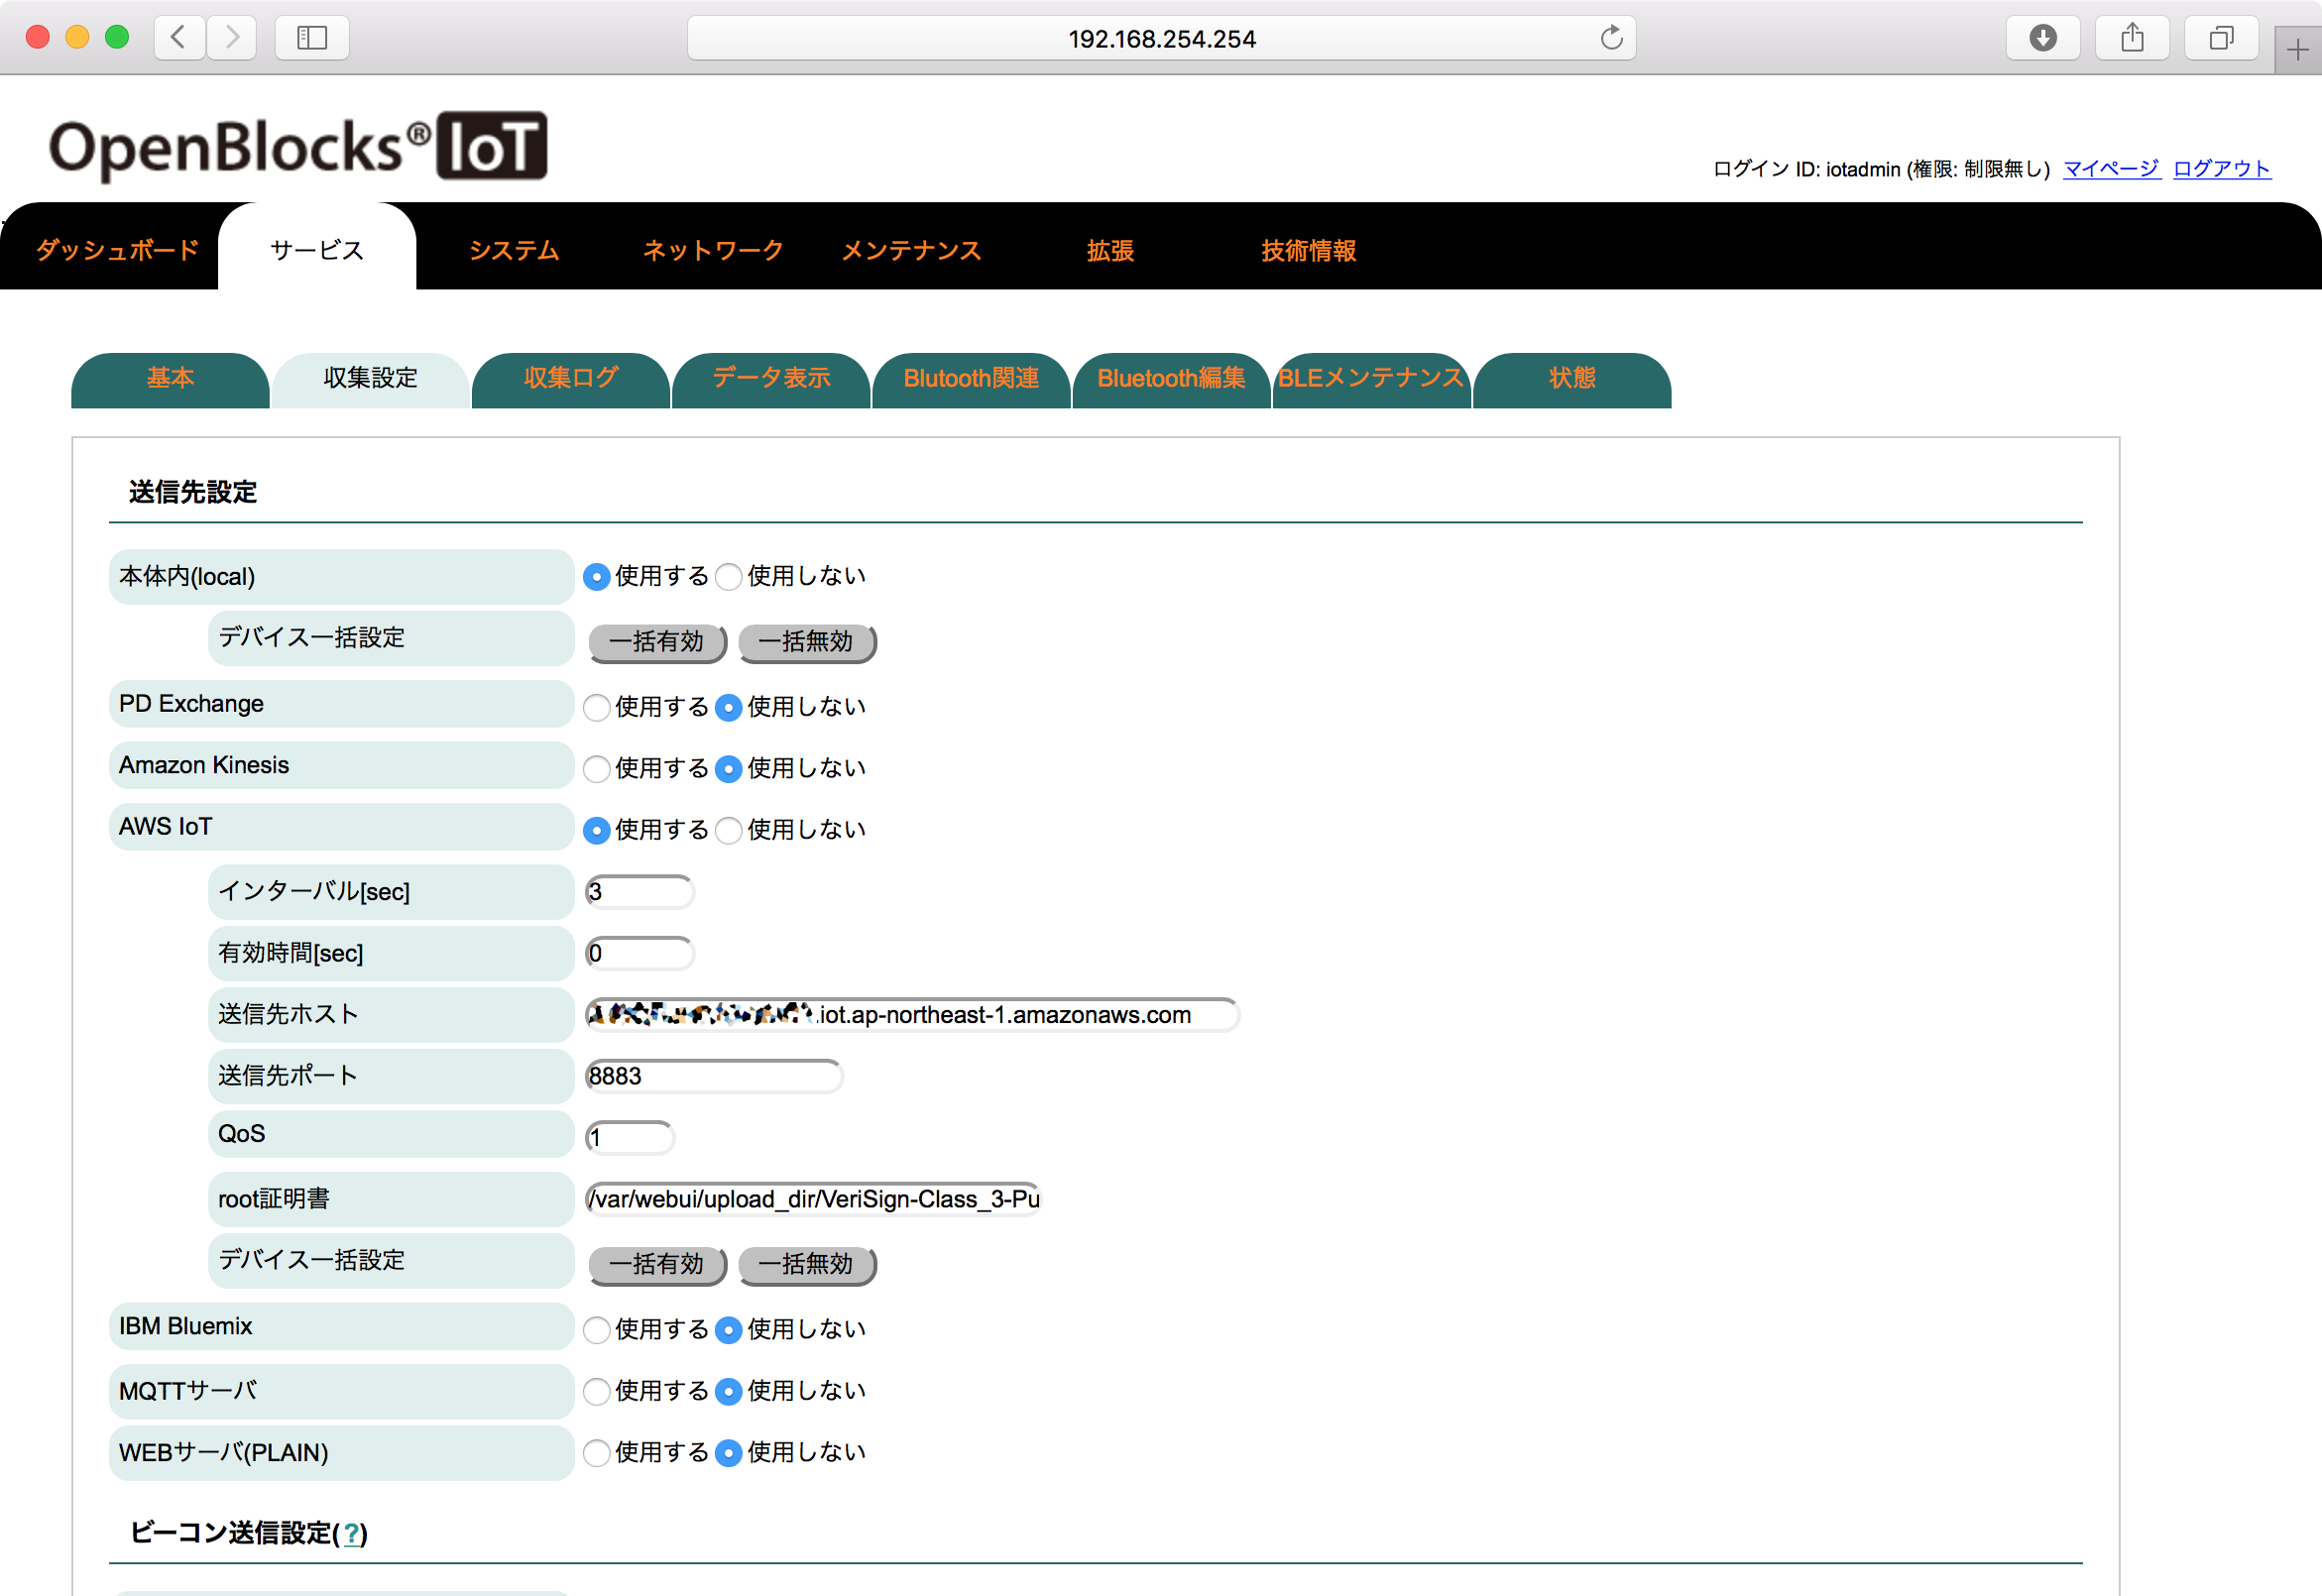
Task: Select 使用する for PD Exchange
Action: tap(597, 708)
